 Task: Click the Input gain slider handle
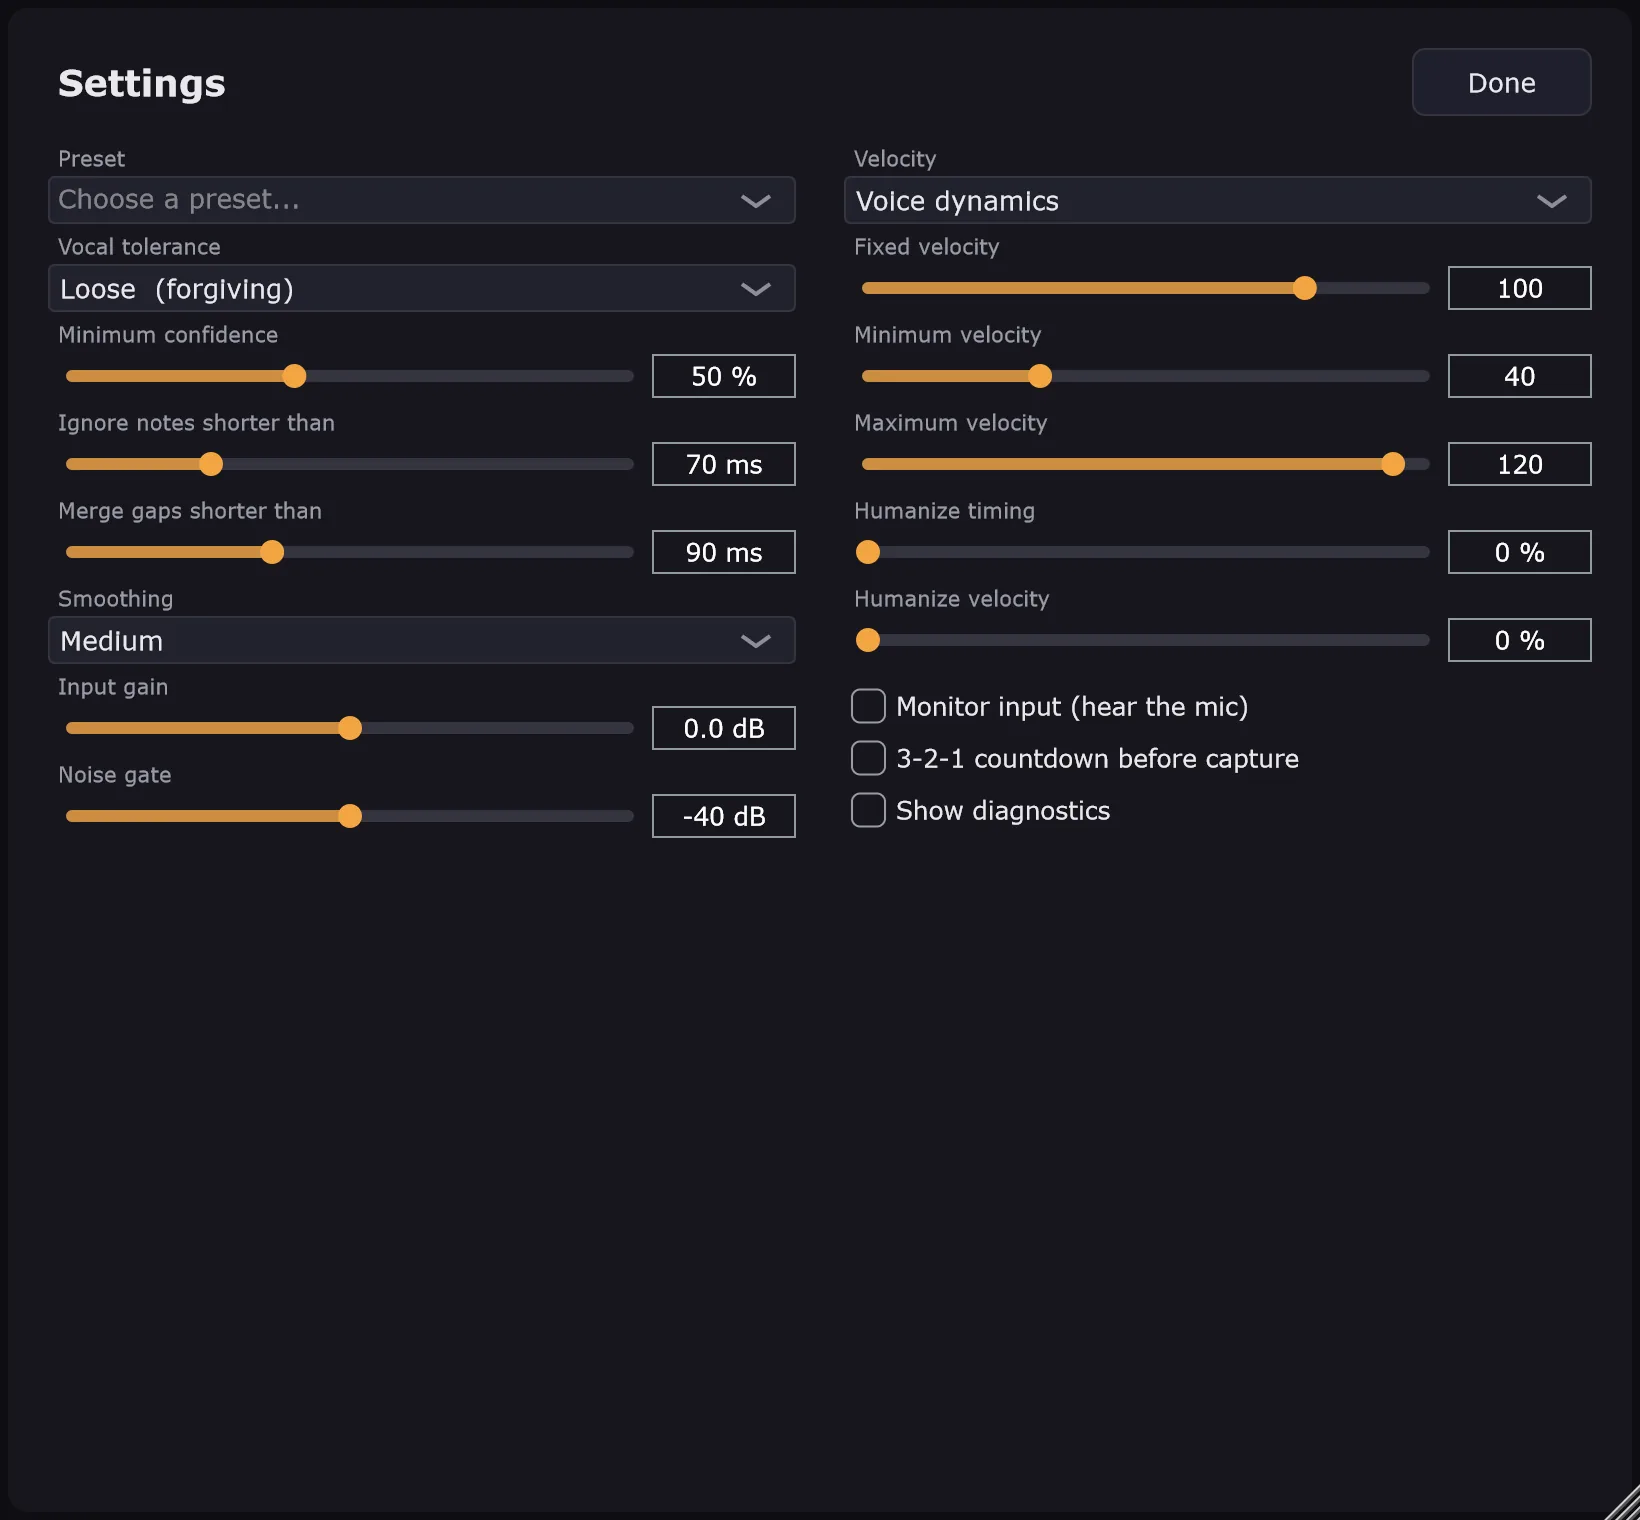point(350,728)
